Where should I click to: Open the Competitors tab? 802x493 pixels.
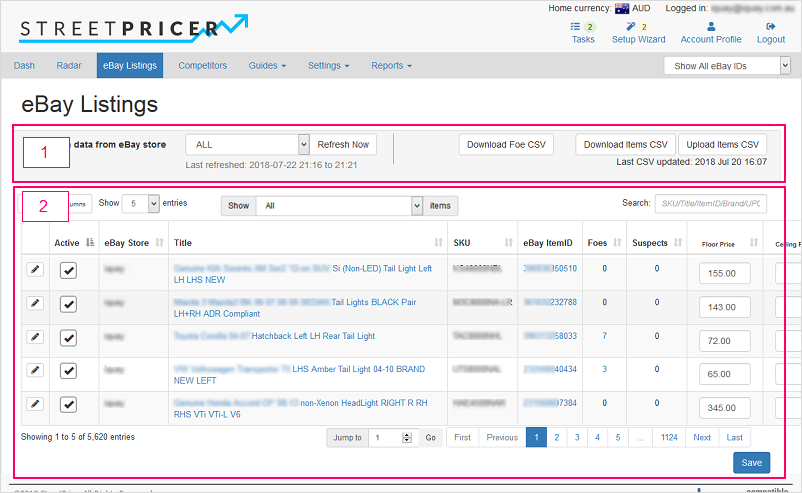pos(202,66)
